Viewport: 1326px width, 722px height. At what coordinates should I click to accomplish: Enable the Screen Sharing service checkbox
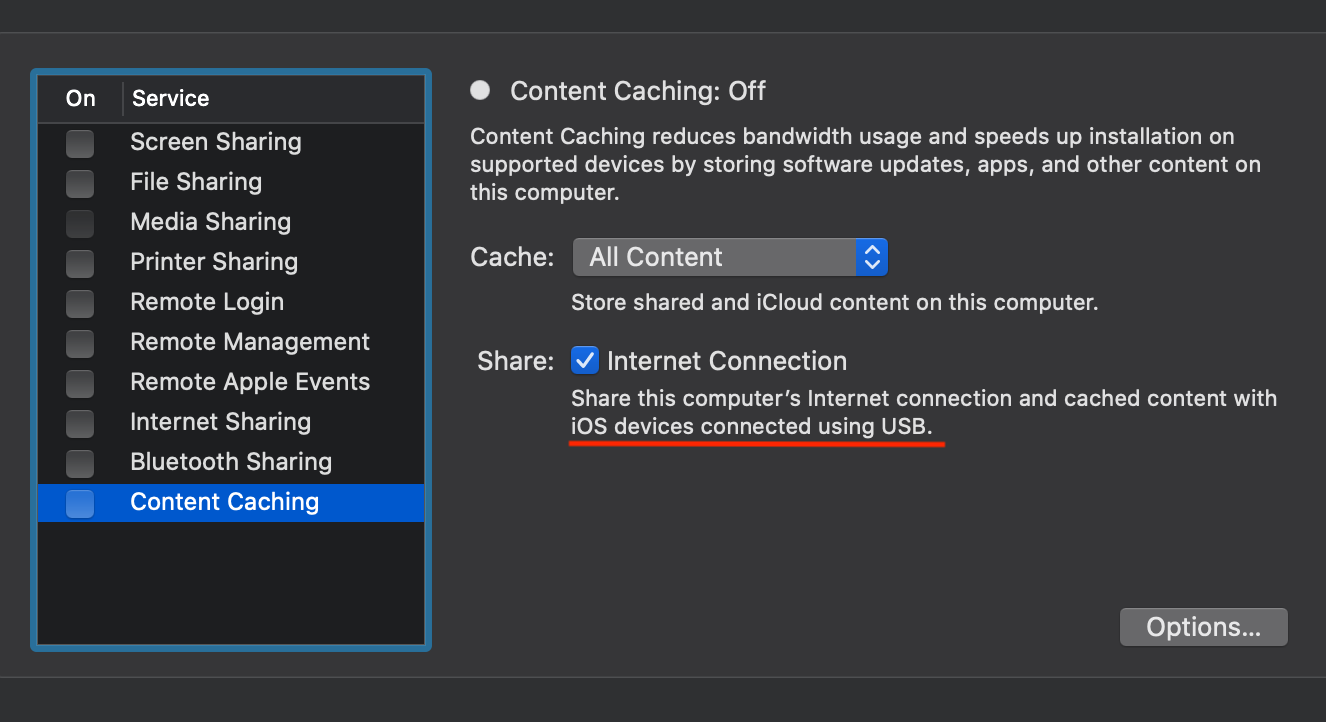(80, 143)
